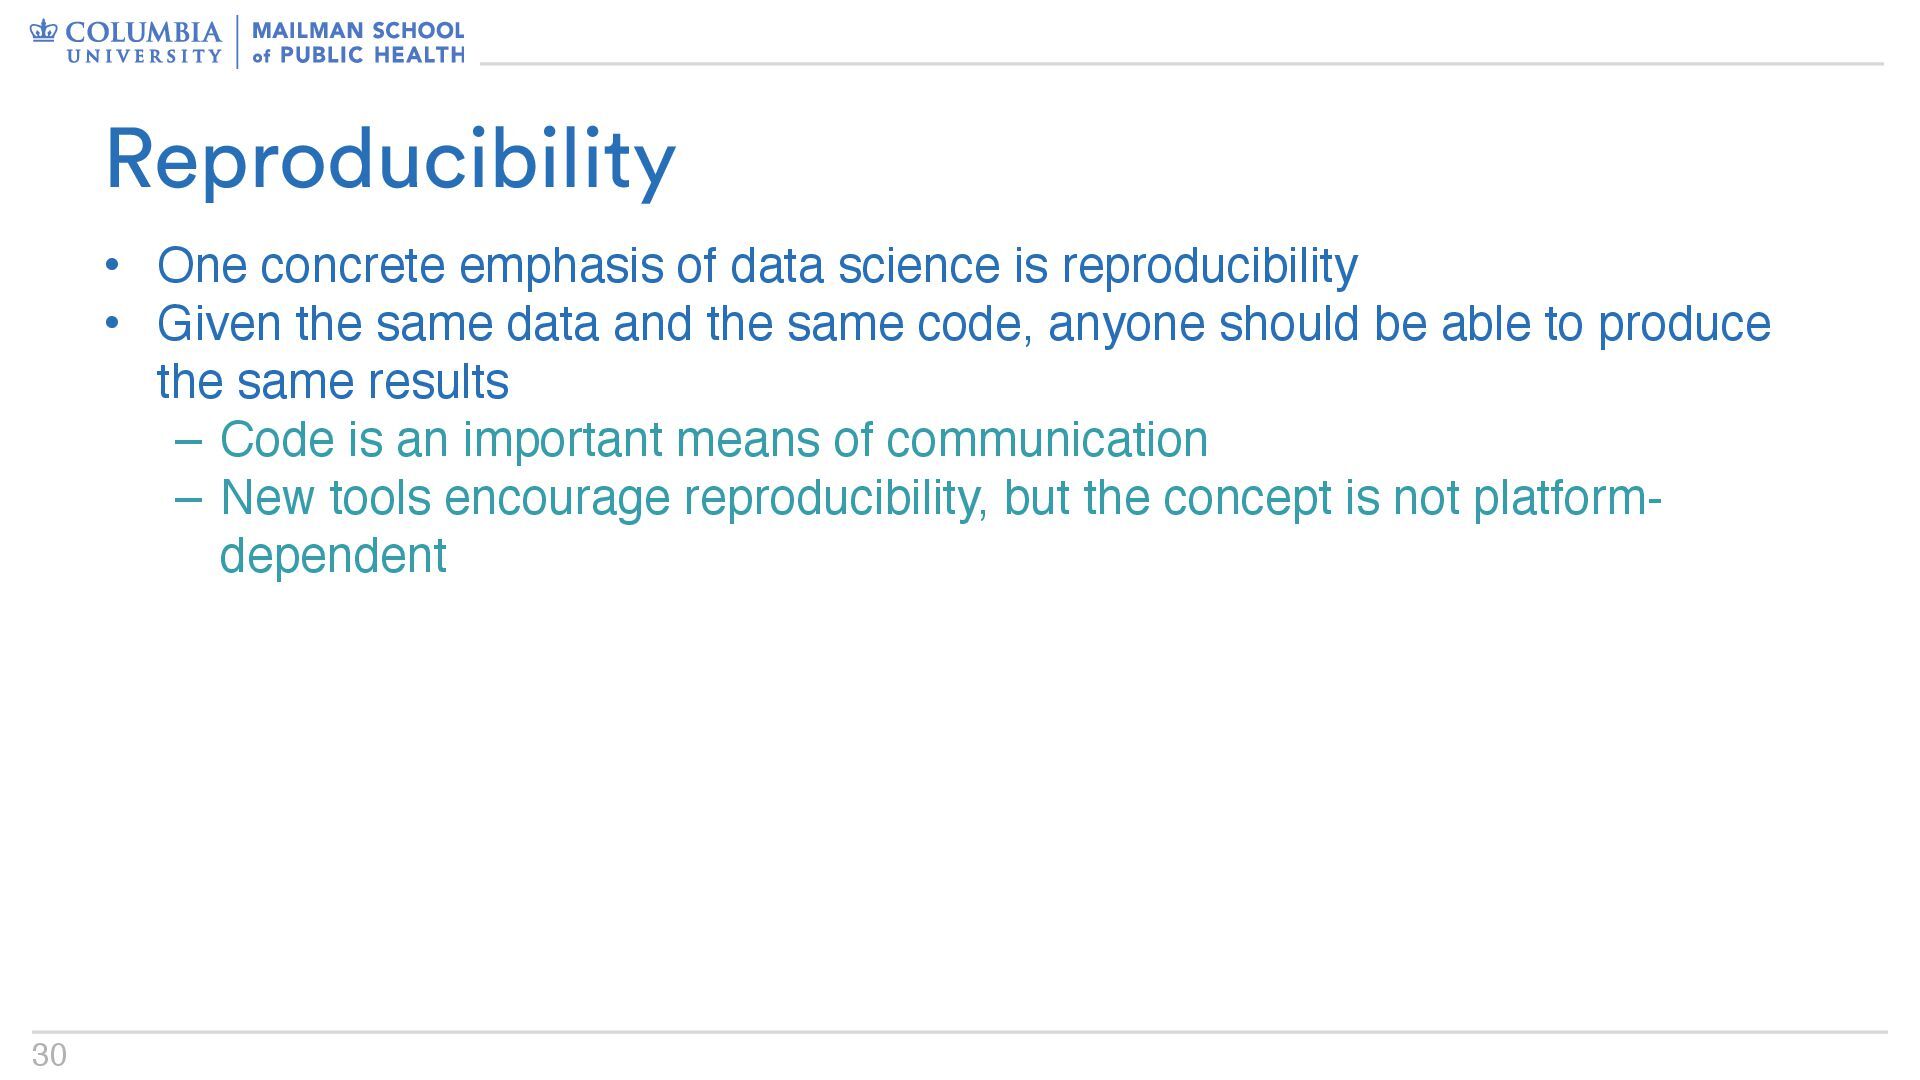Click the word 'communication' in the sub-bullet
The image size is (1920, 1080).
point(1047,440)
